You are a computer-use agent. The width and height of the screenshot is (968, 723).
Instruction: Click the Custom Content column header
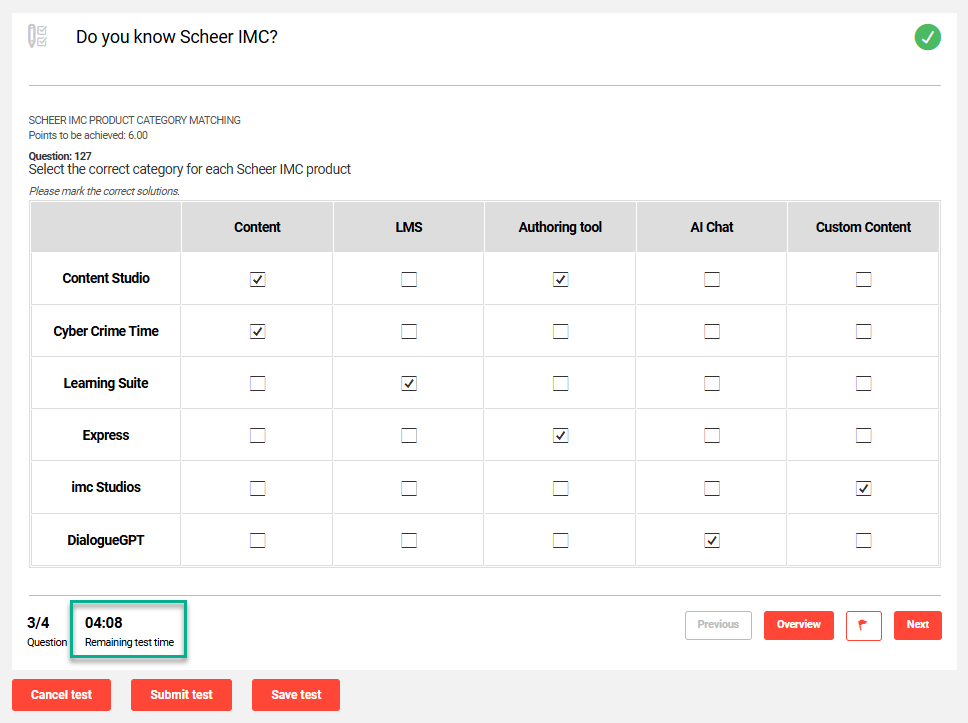pos(863,227)
